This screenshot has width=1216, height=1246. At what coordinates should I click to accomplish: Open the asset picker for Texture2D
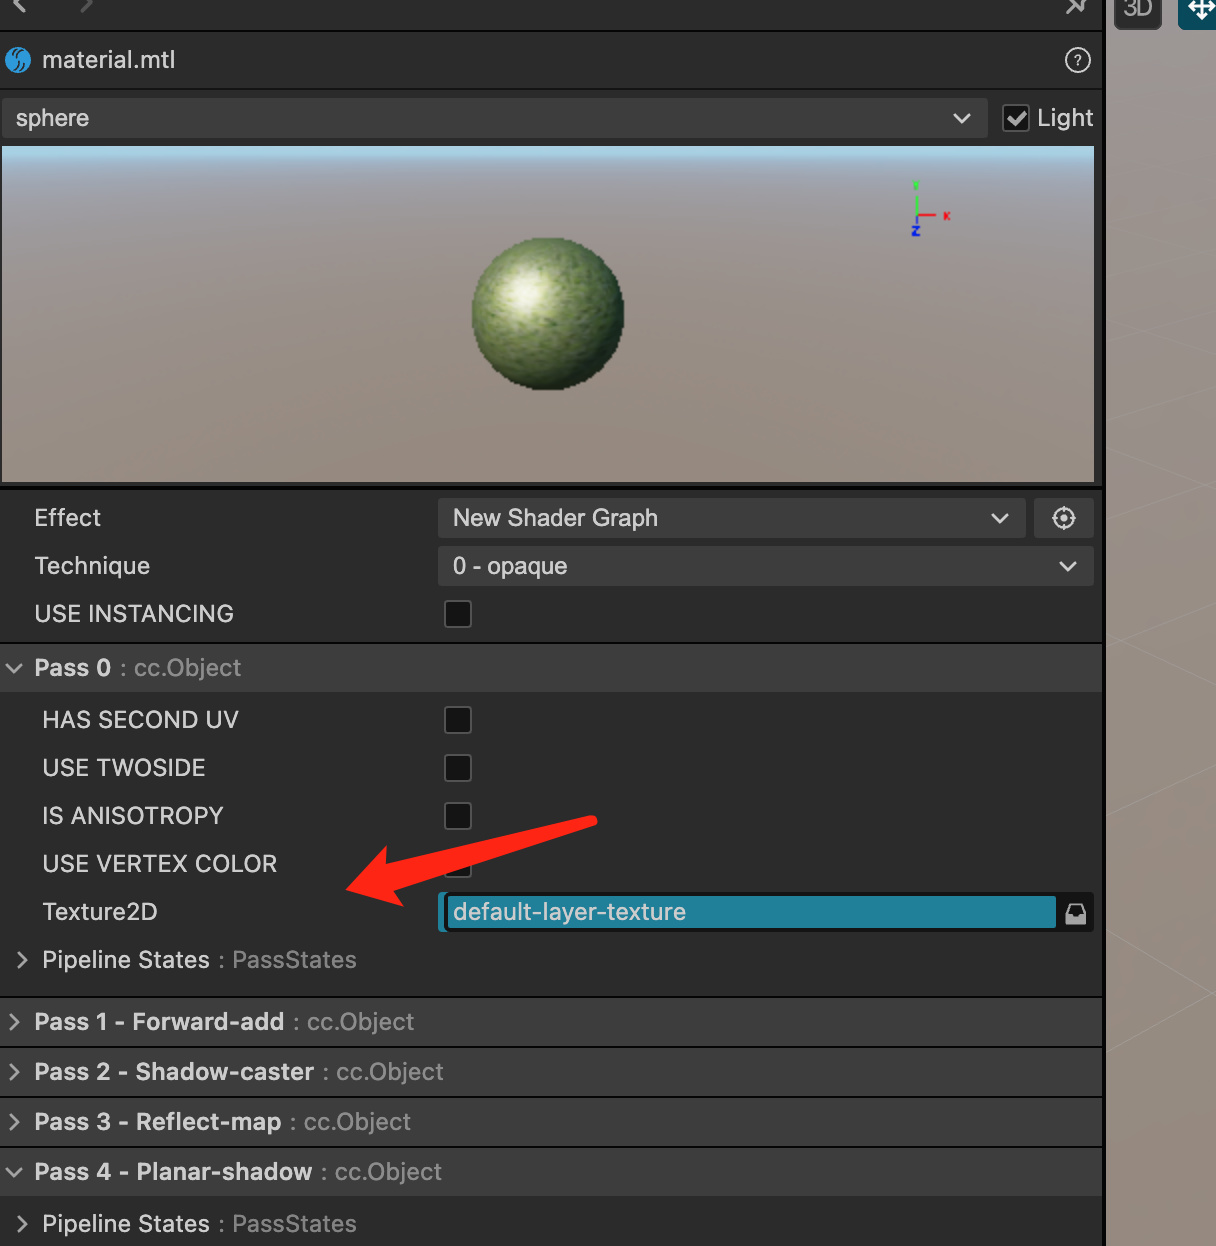1076,913
